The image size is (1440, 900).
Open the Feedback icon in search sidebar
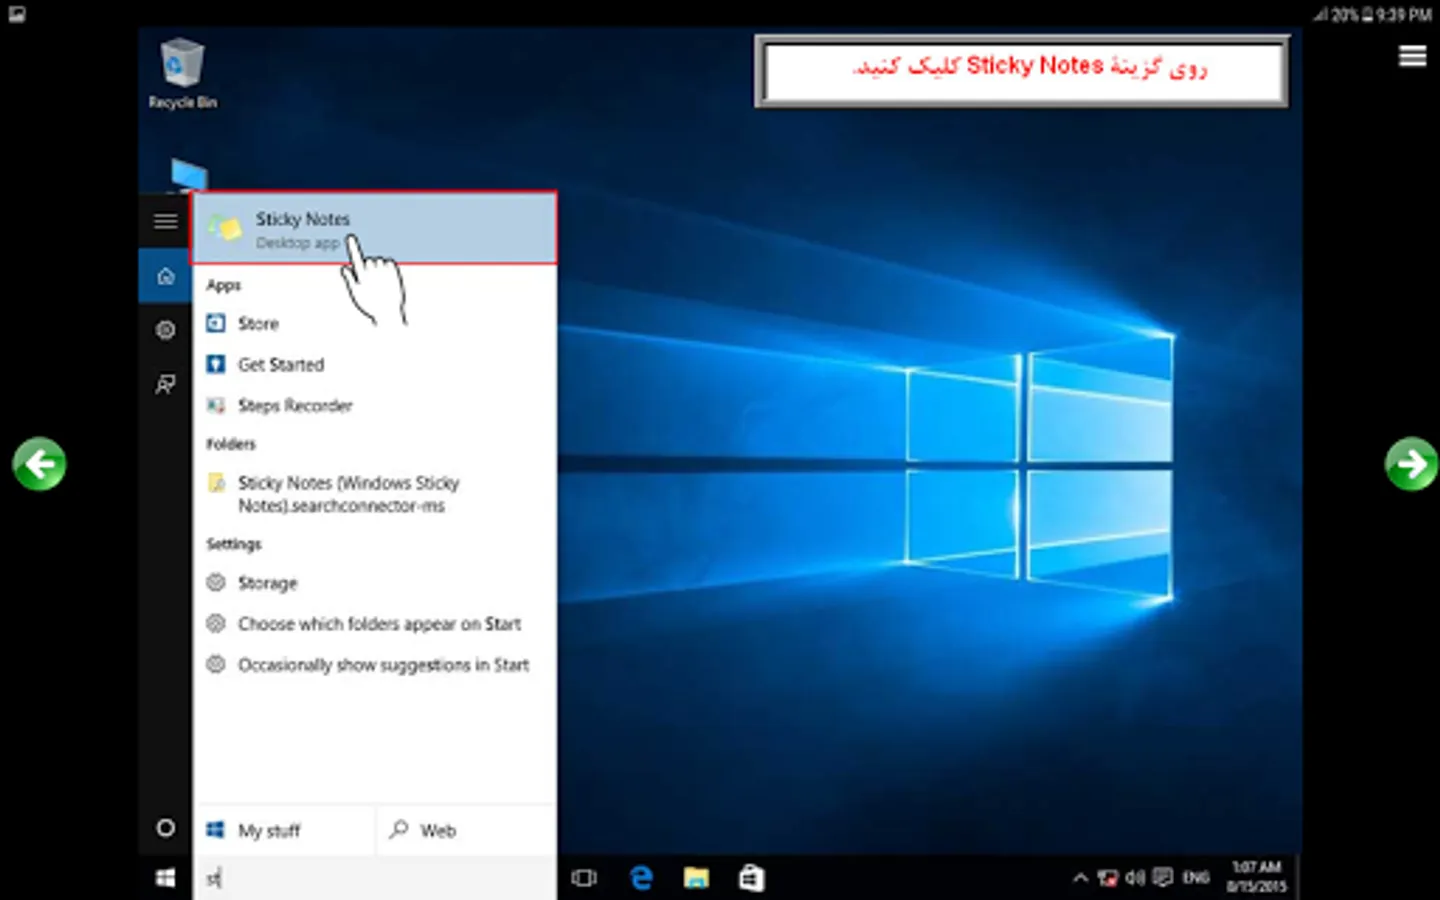click(166, 384)
